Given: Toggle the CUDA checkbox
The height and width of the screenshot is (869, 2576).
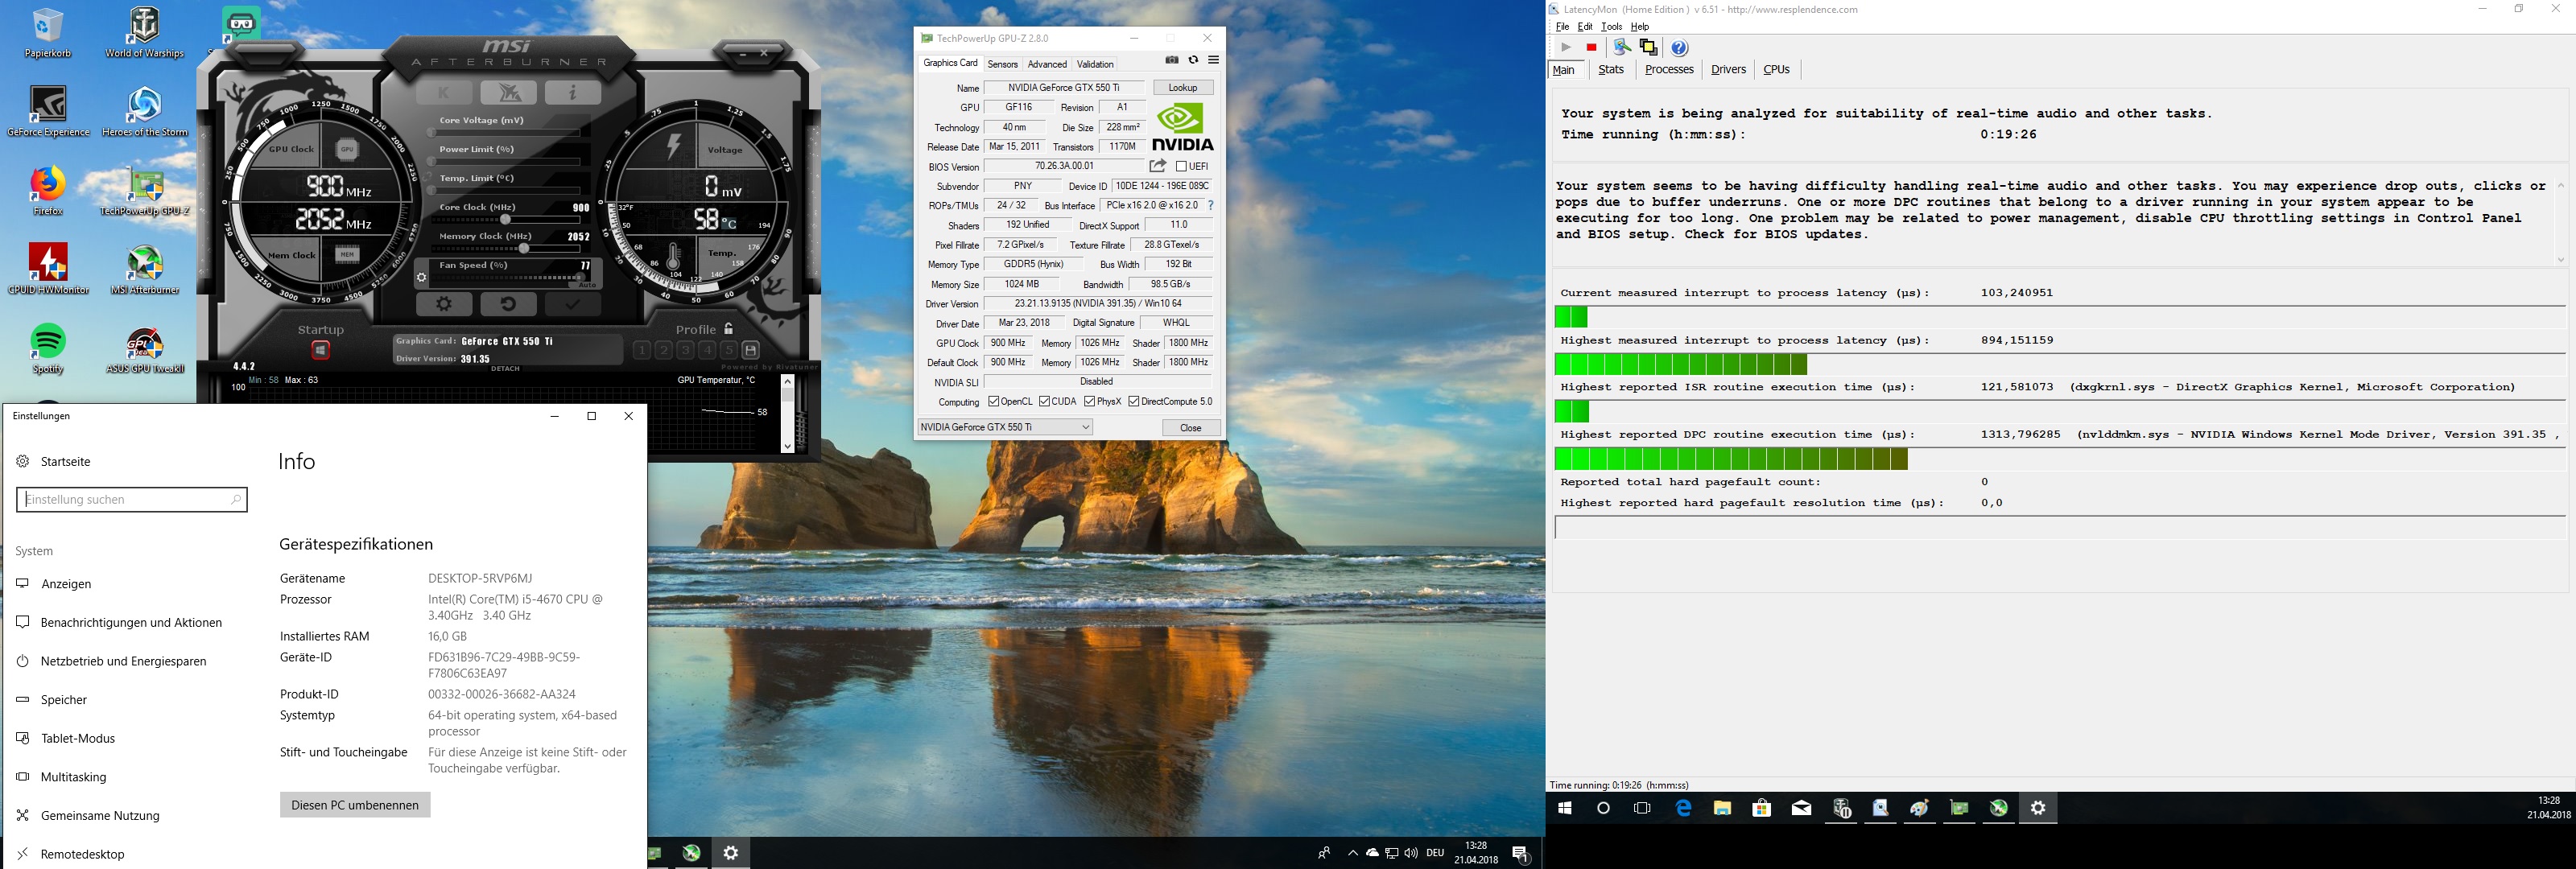Looking at the screenshot, I should [x=1044, y=402].
